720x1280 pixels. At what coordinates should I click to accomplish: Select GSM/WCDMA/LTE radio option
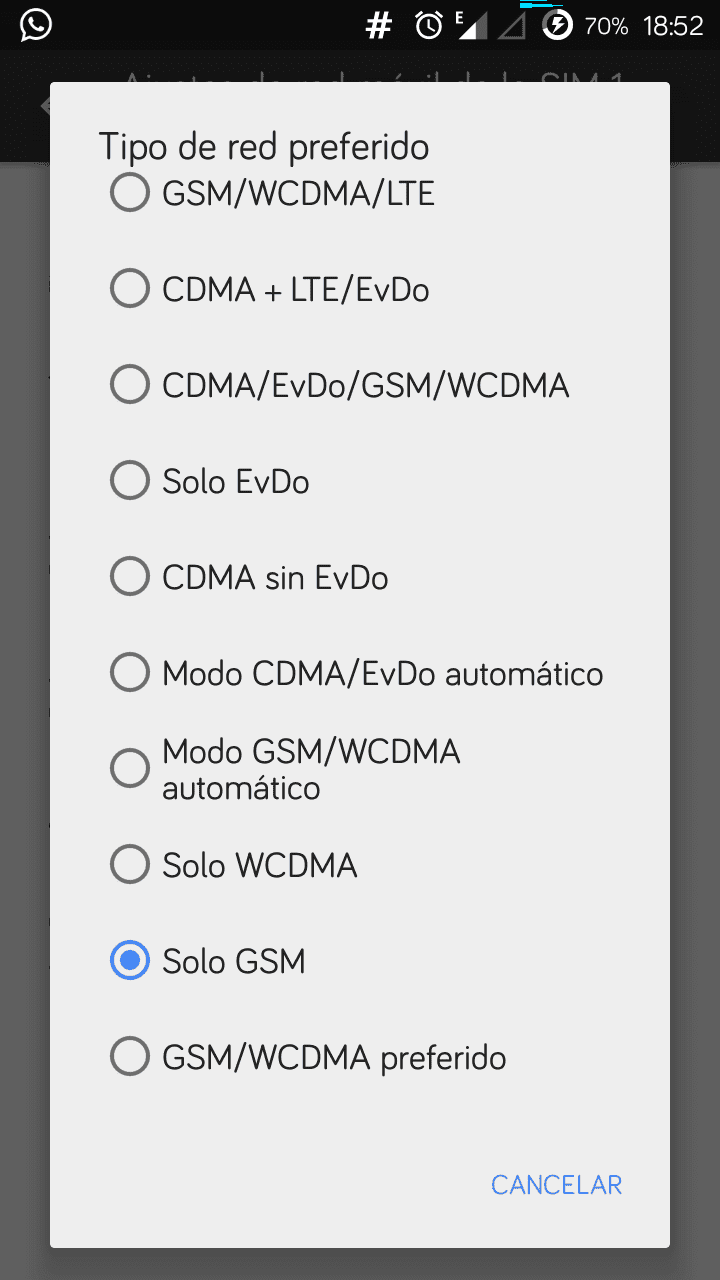pos(360,193)
